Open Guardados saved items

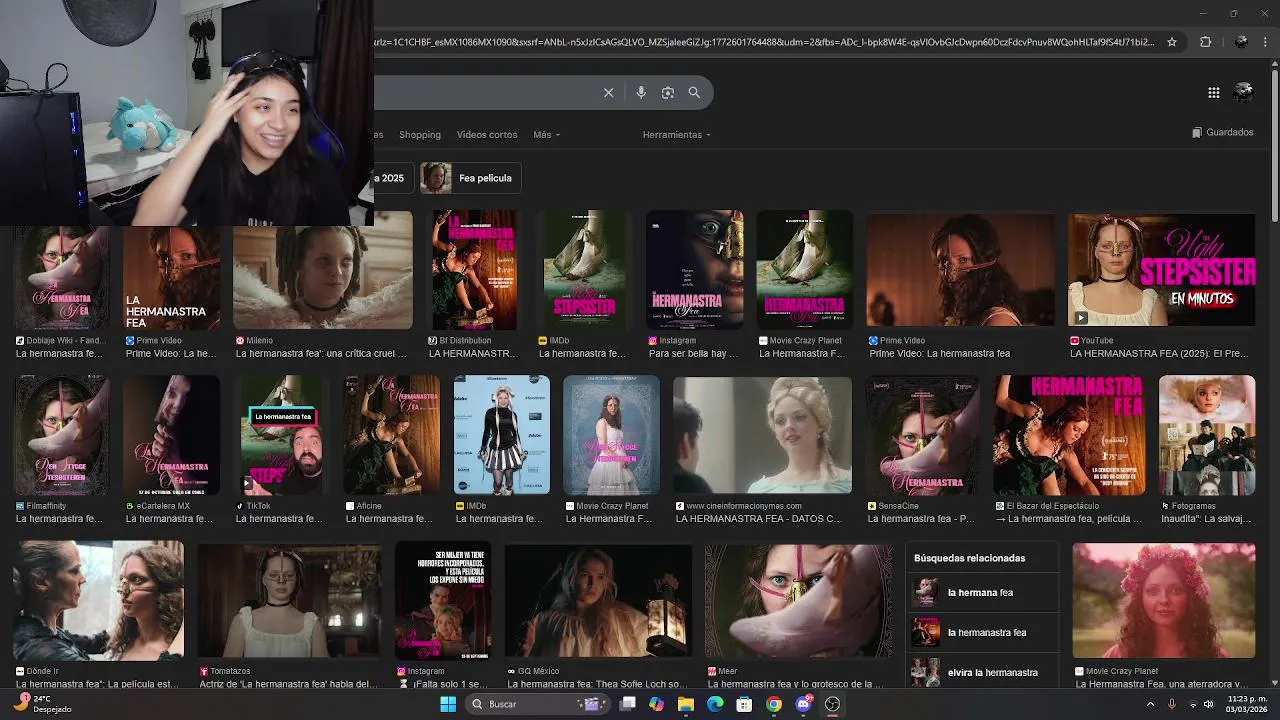point(1223,132)
